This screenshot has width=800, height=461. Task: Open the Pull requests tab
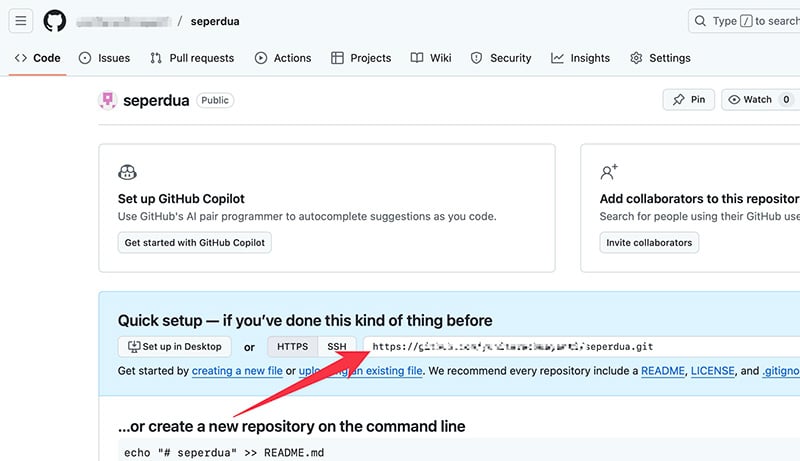[x=192, y=58]
